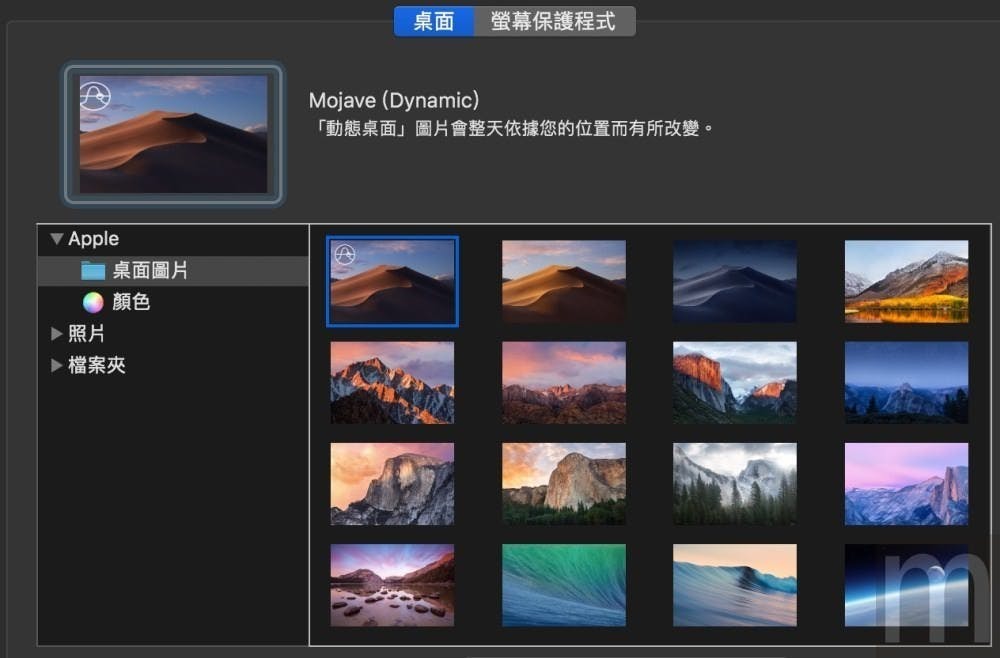Choose the lake with rocks sunset wallpaper
The height and width of the screenshot is (658, 1000).
(x=392, y=585)
